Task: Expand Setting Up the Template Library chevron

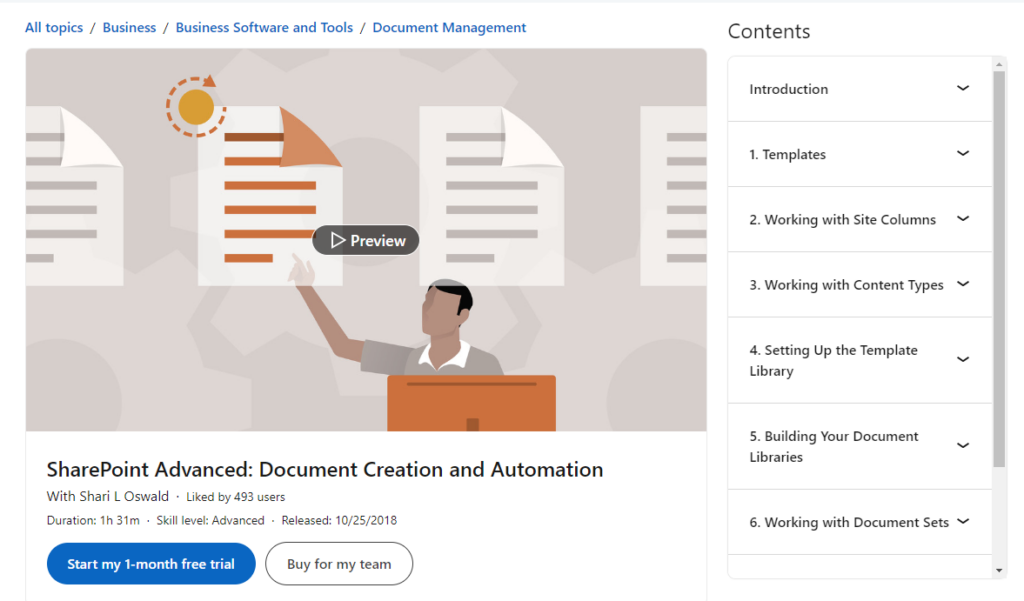Action: (x=963, y=359)
